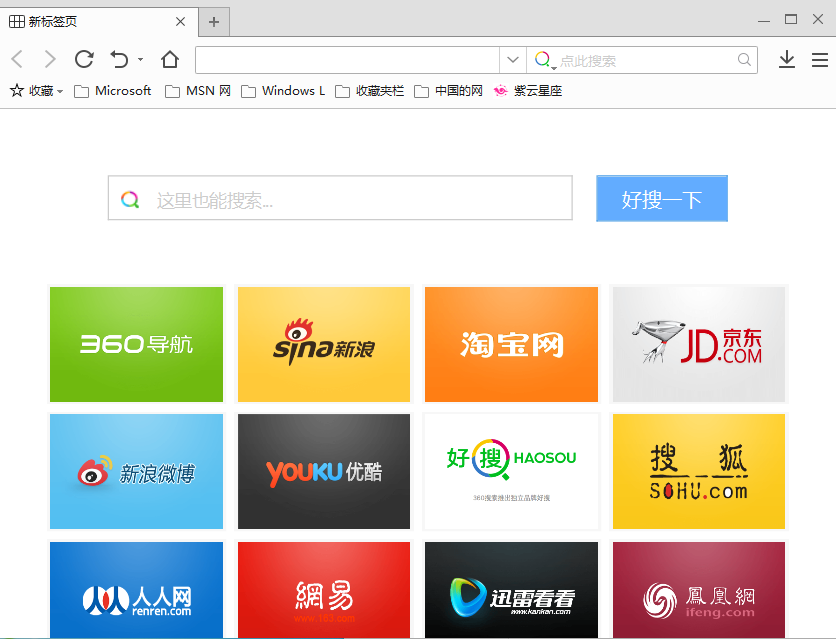Screen dimensions: 836x639
Task: Reload the page with the refresh icon
Action: [84, 59]
